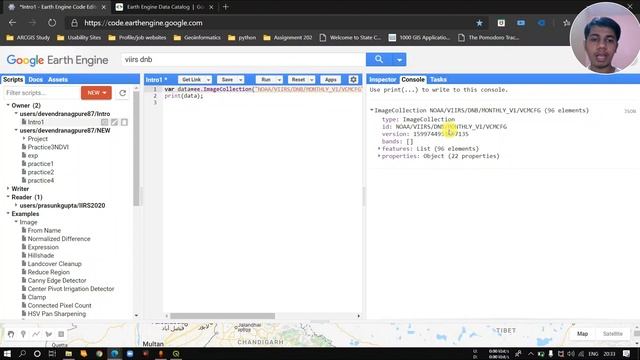This screenshot has height=360, width=640.
Task: Collapse the Examples tree node
Action: [x=8, y=214]
